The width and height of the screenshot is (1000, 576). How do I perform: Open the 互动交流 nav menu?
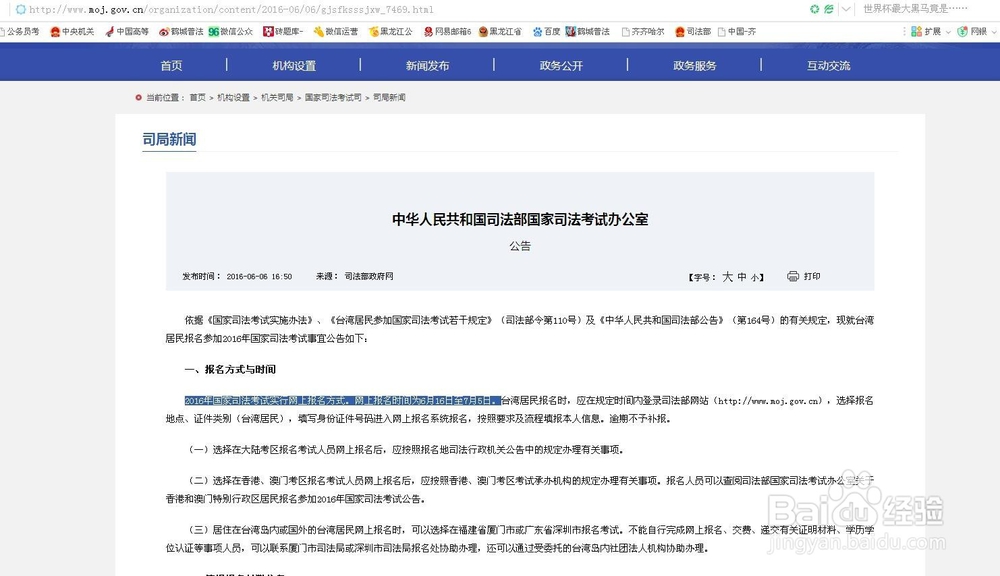828,65
